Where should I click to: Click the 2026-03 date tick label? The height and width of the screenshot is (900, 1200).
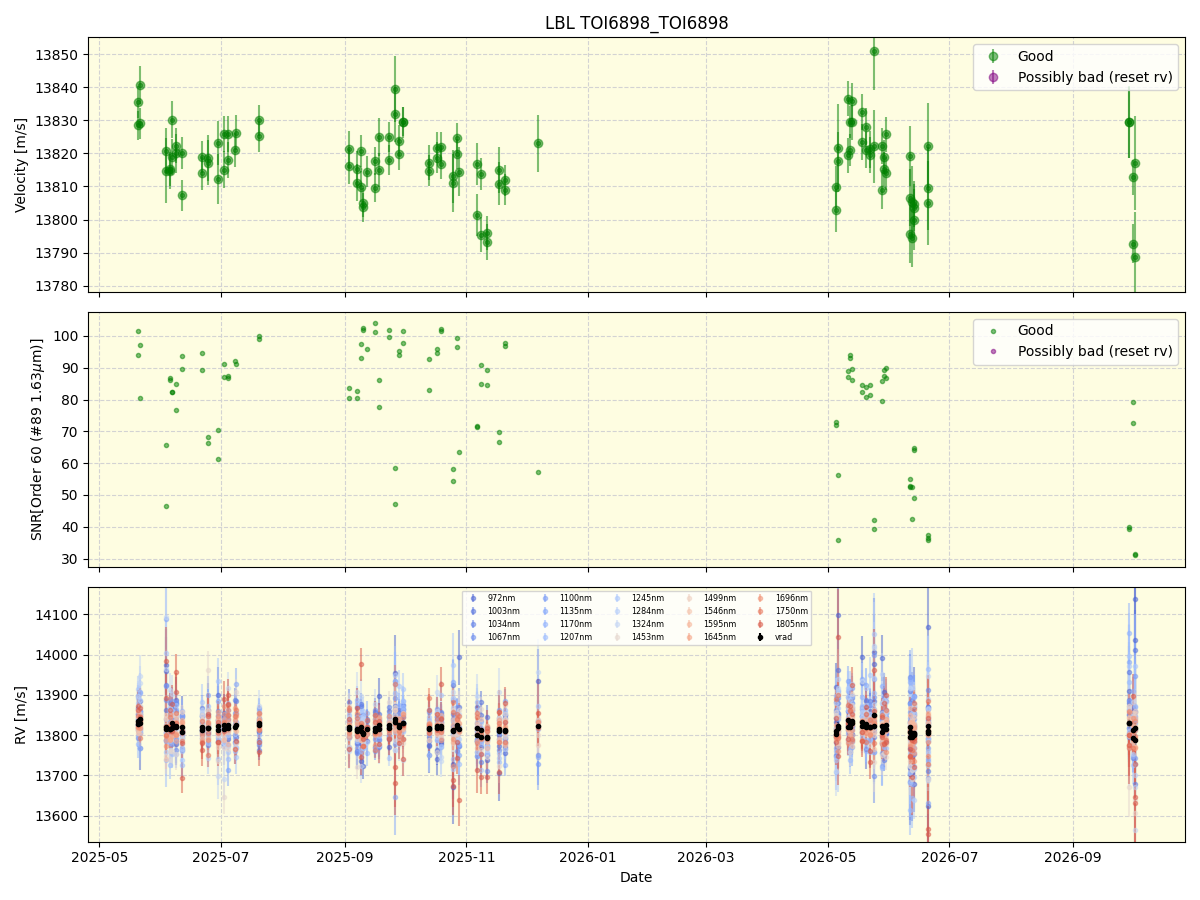tap(706, 856)
